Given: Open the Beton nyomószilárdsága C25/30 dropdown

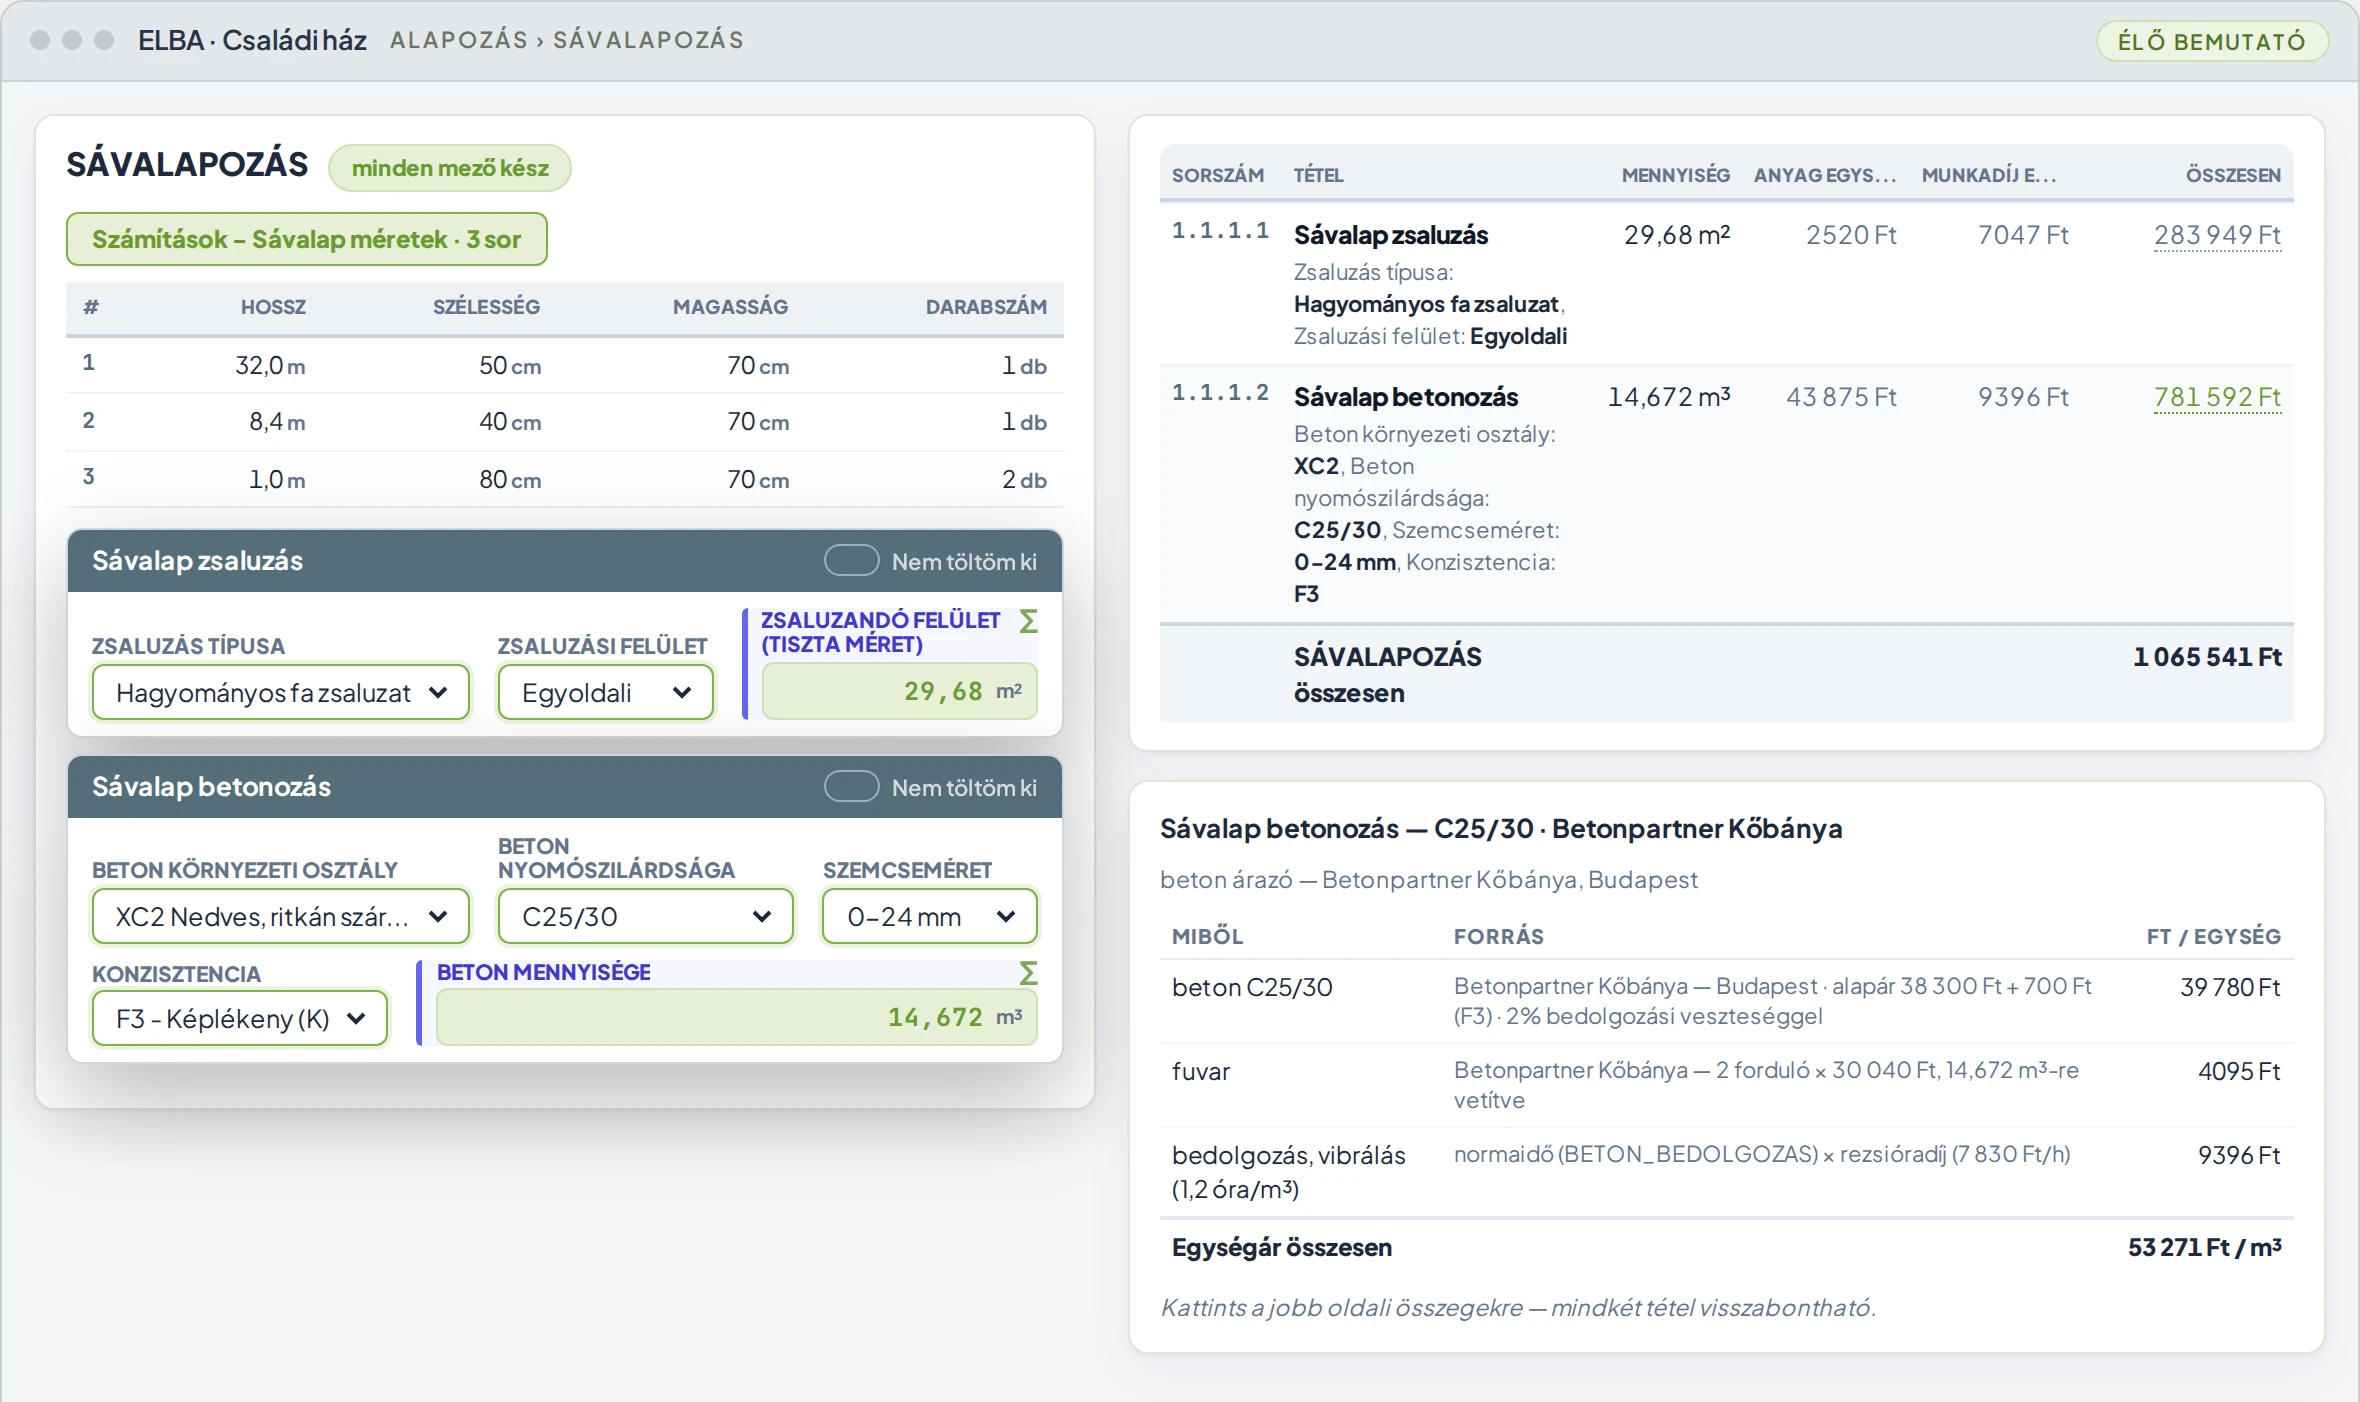Looking at the screenshot, I should click(x=646, y=916).
